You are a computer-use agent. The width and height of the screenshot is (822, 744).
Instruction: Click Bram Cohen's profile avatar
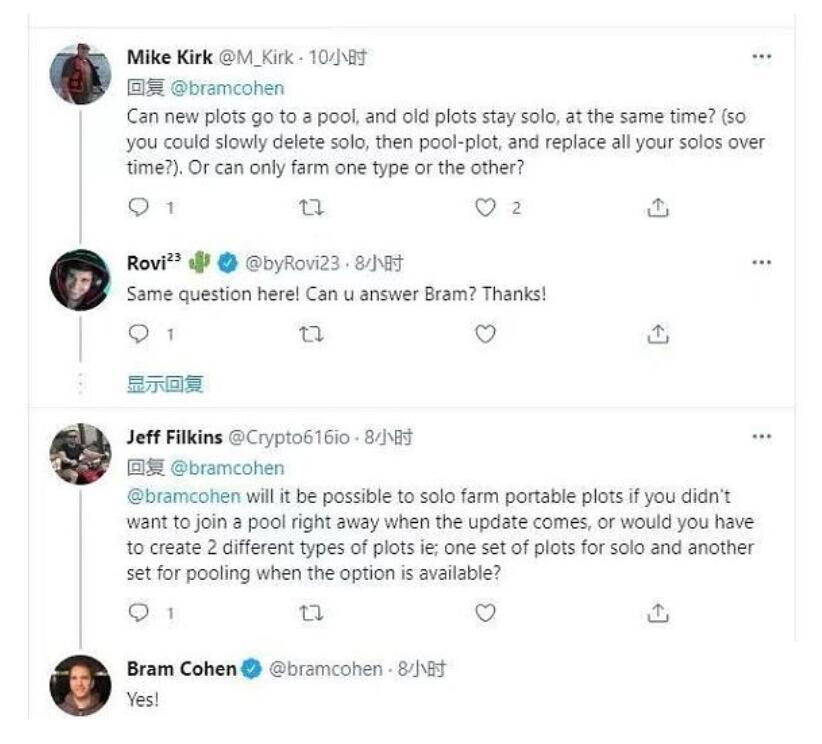coord(80,684)
